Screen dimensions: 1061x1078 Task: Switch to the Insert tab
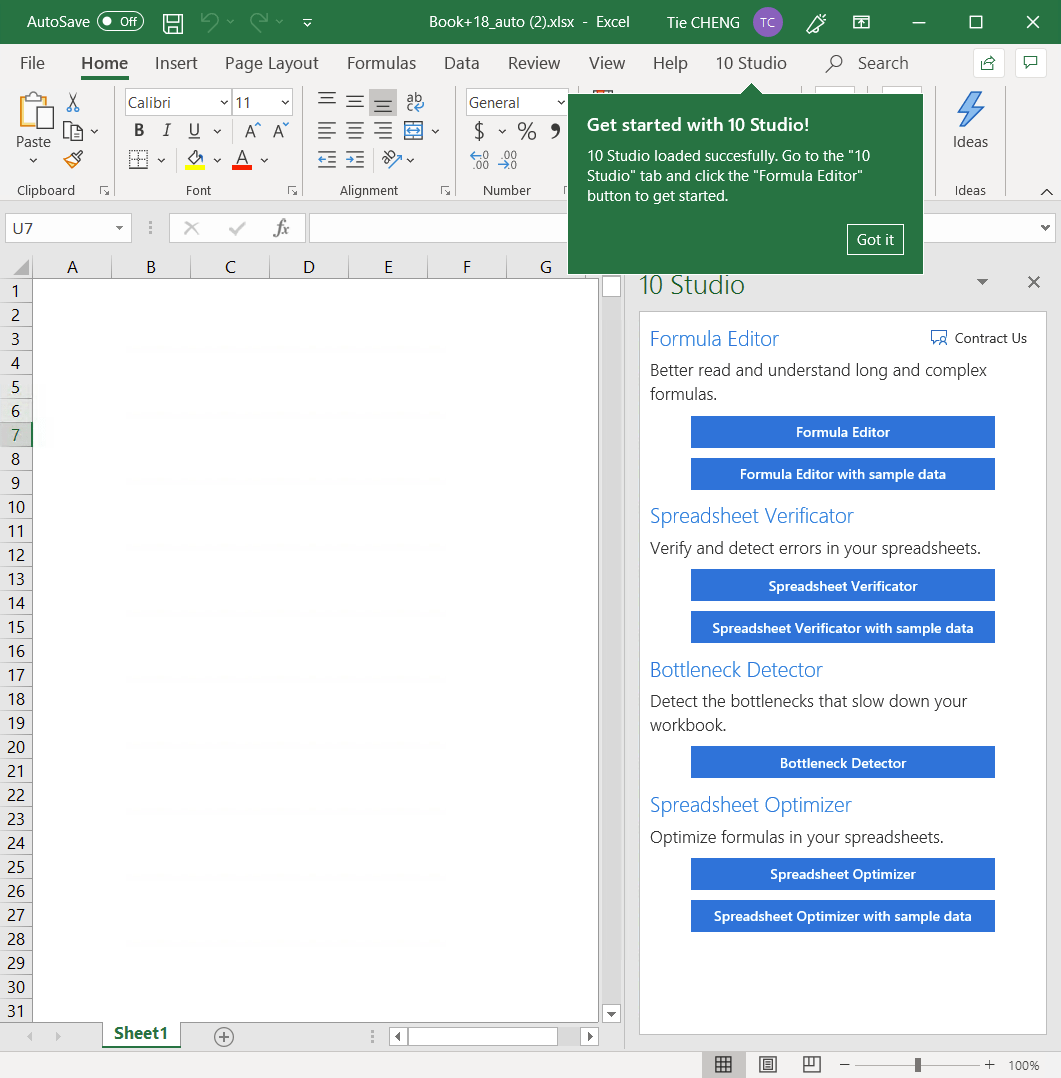[x=176, y=63]
